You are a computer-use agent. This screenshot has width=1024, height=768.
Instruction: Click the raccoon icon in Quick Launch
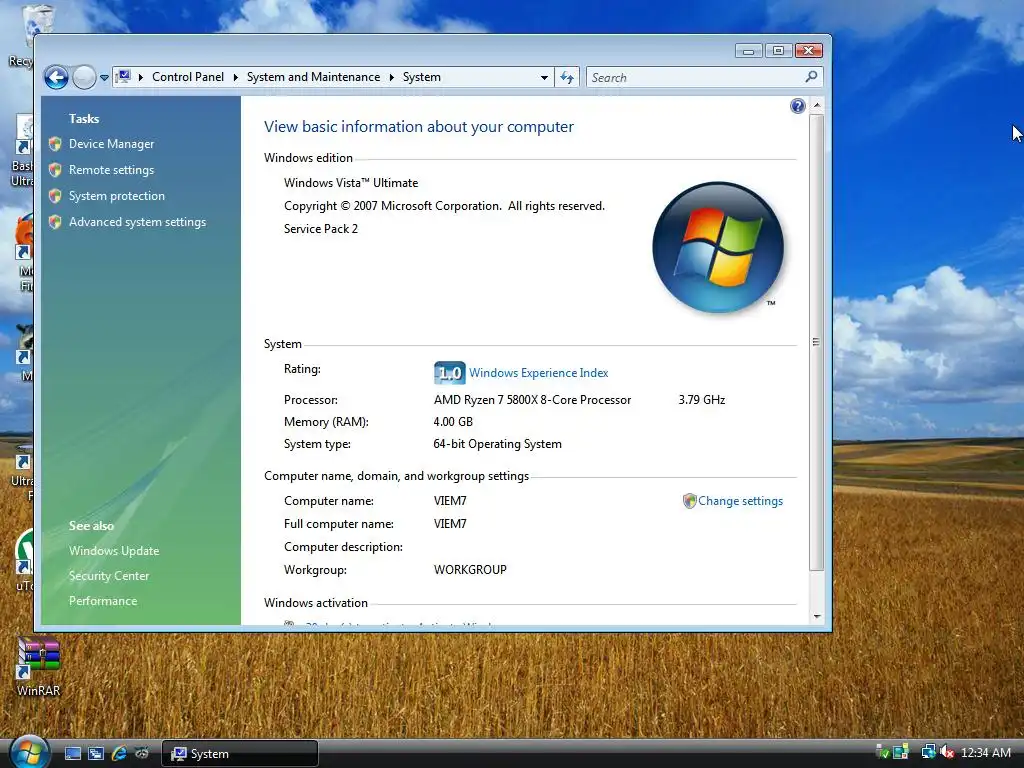(142, 754)
